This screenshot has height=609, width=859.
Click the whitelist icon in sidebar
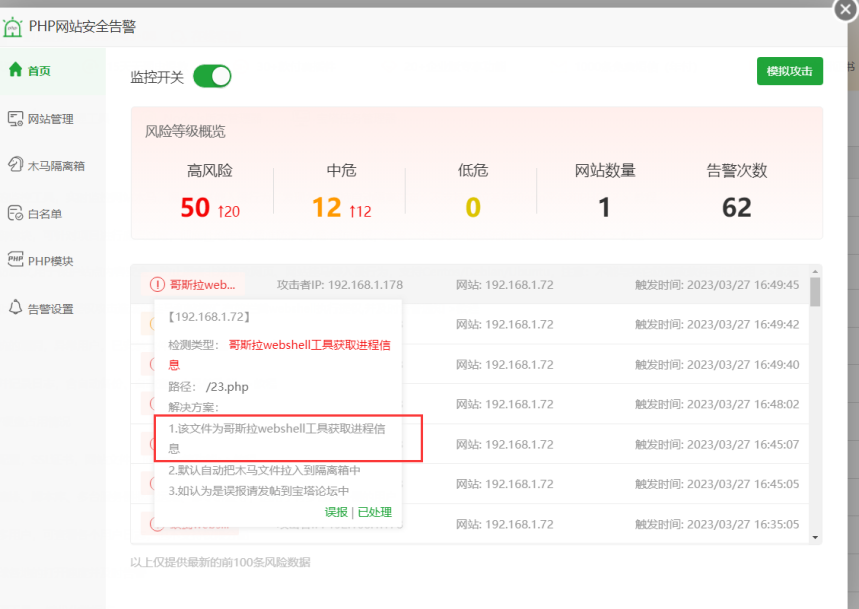click(x=15, y=213)
